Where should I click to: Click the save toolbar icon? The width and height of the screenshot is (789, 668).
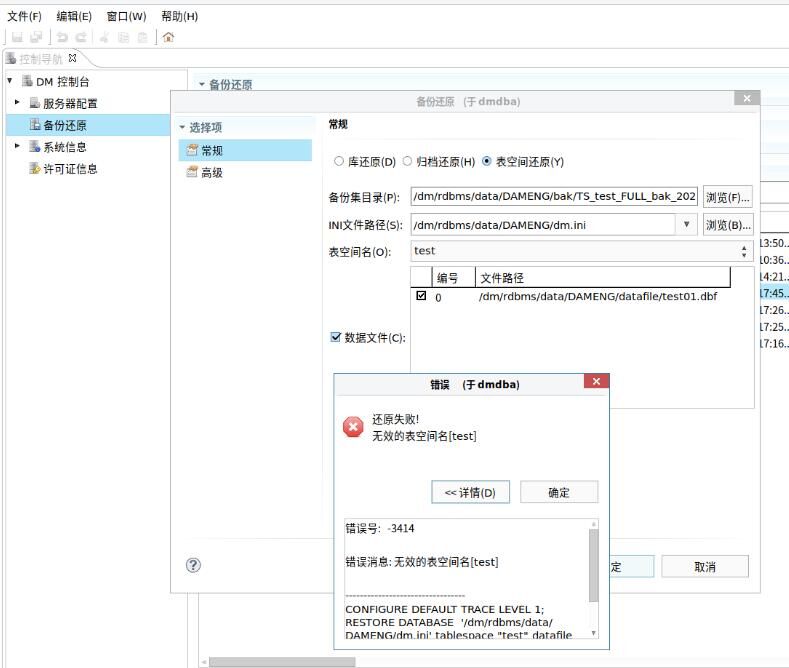17,37
